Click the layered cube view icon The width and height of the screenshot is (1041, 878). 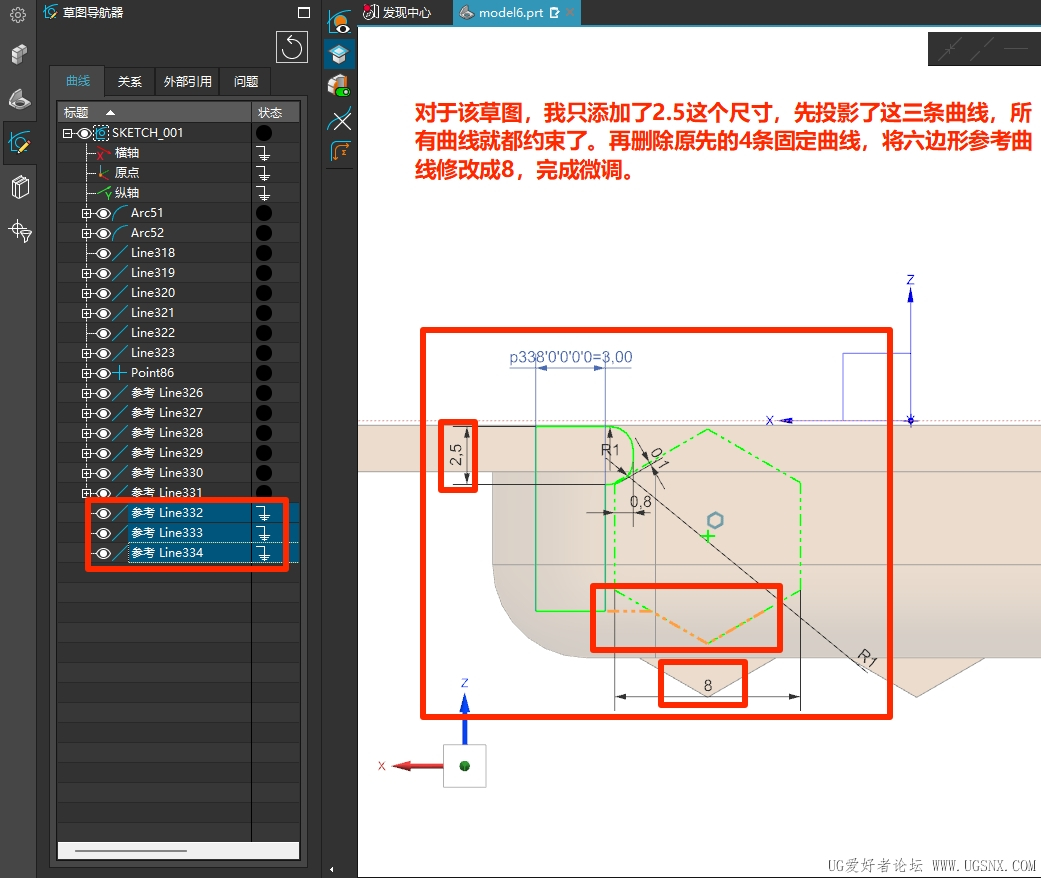click(x=339, y=54)
